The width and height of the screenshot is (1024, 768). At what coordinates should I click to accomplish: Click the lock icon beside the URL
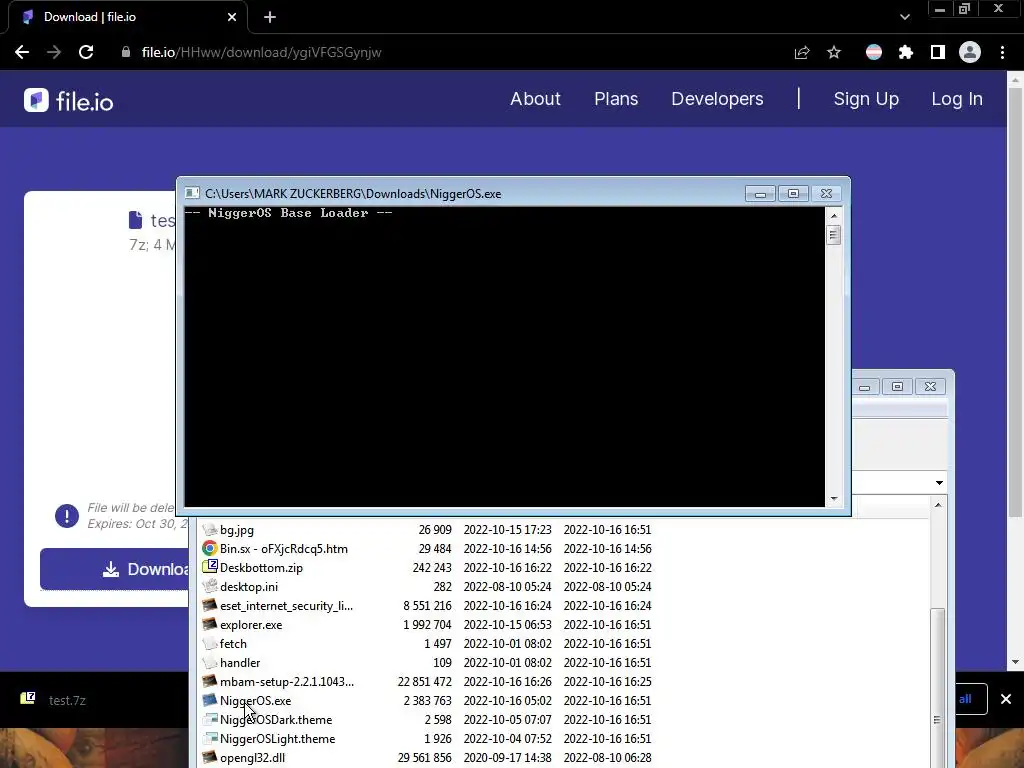point(126,52)
